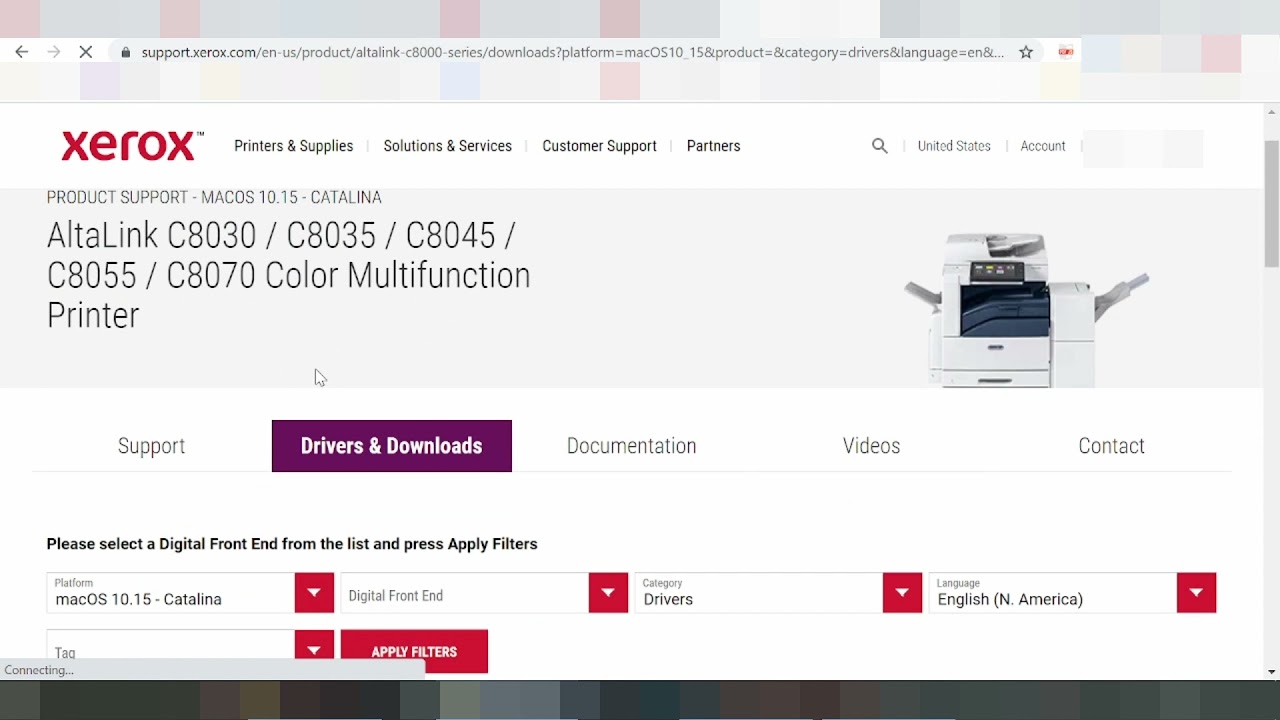Go back using the browser back arrow
The height and width of the screenshot is (720, 1280).
[x=22, y=52]
